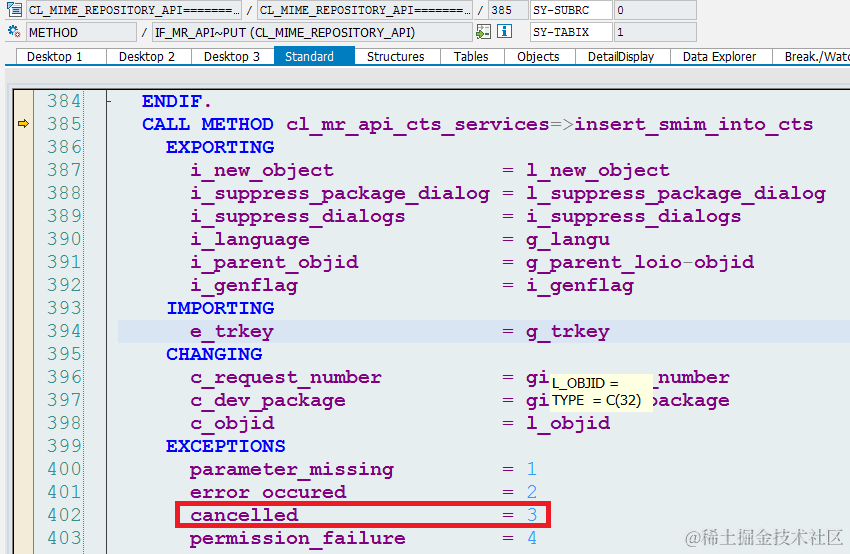This screenshot has width=850, height=554.
Task: Click the i_language parameter name
Action: [250, 240]
